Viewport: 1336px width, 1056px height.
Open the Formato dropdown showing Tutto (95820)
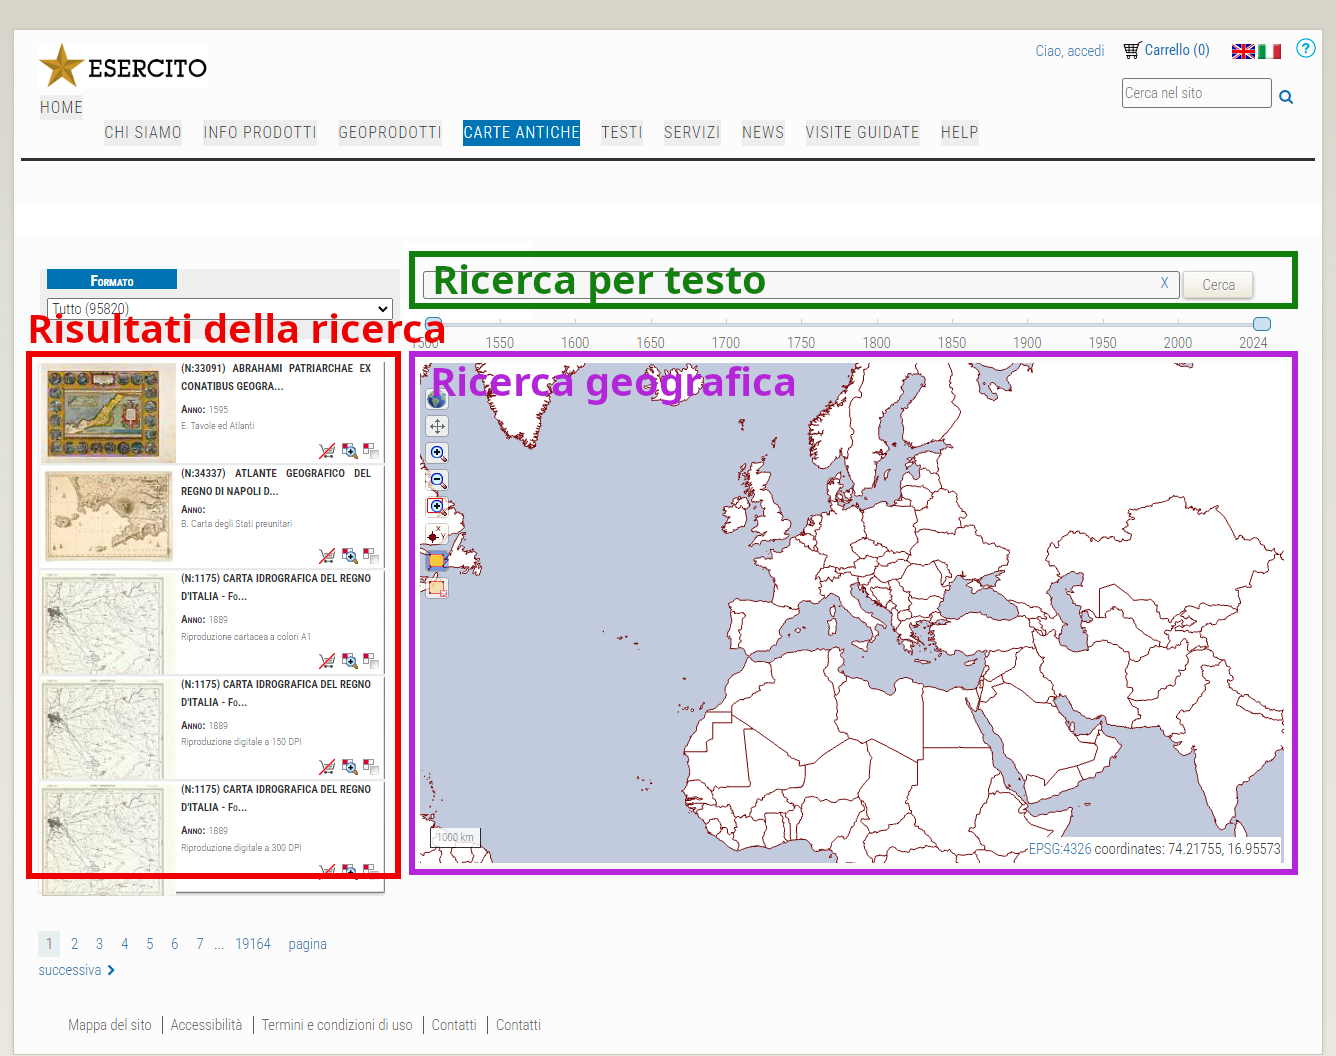(219, 309)
